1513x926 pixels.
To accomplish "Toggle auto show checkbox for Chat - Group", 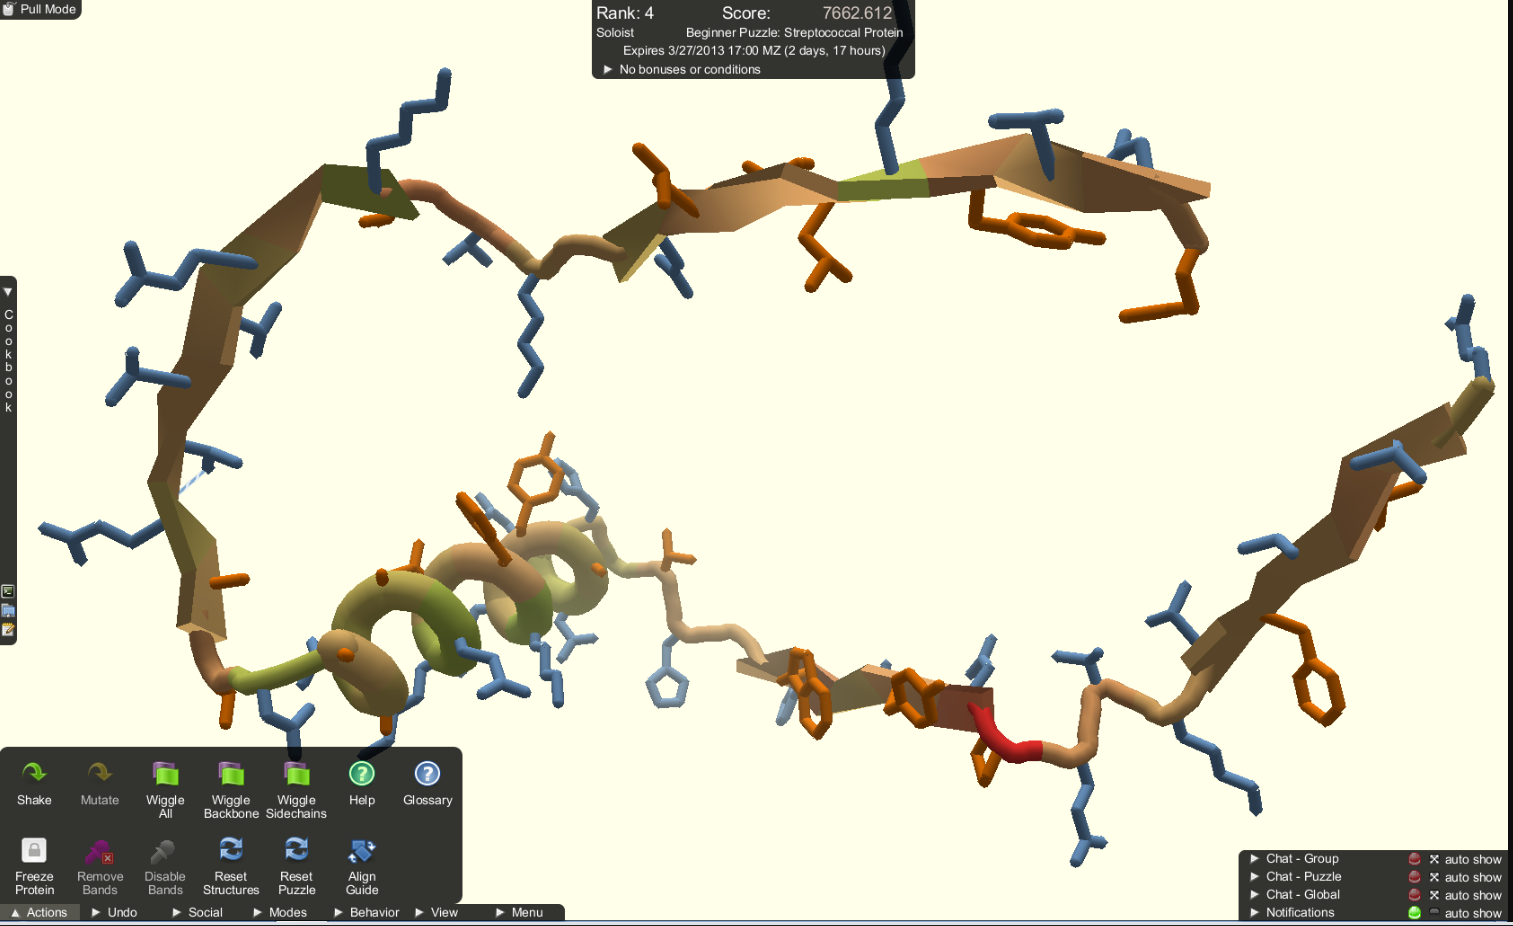I will [x=1434, y=859].
